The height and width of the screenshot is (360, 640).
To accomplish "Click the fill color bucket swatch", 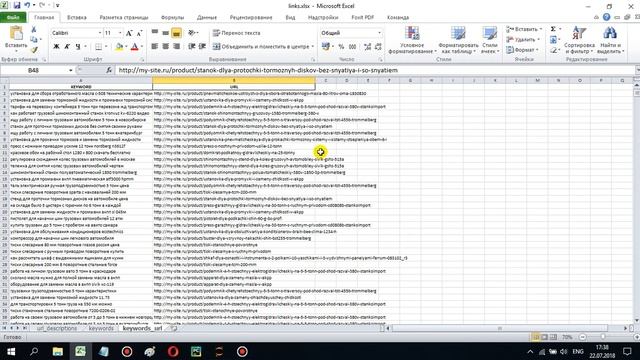I will click(119, 47).
